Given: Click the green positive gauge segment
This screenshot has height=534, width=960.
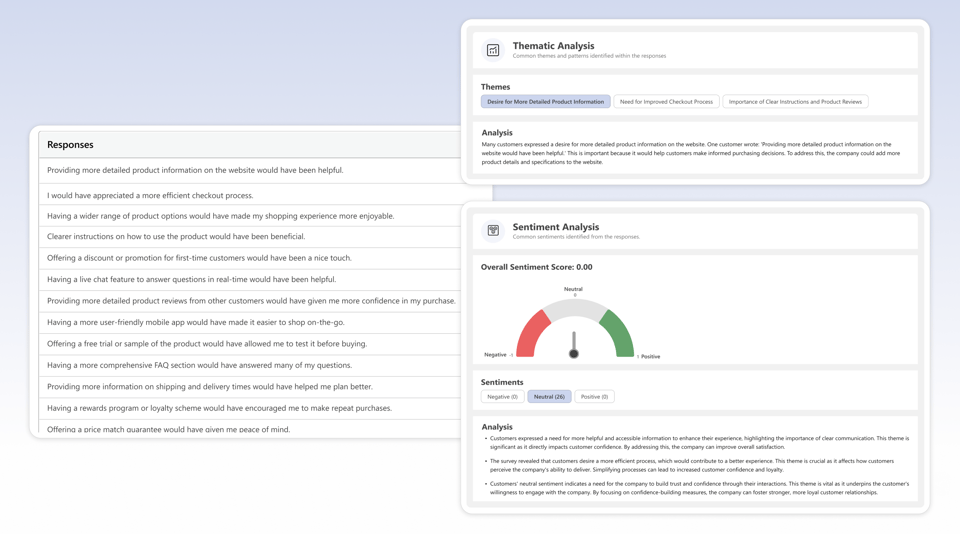Looking at the screenshot, I should point(617,332).
